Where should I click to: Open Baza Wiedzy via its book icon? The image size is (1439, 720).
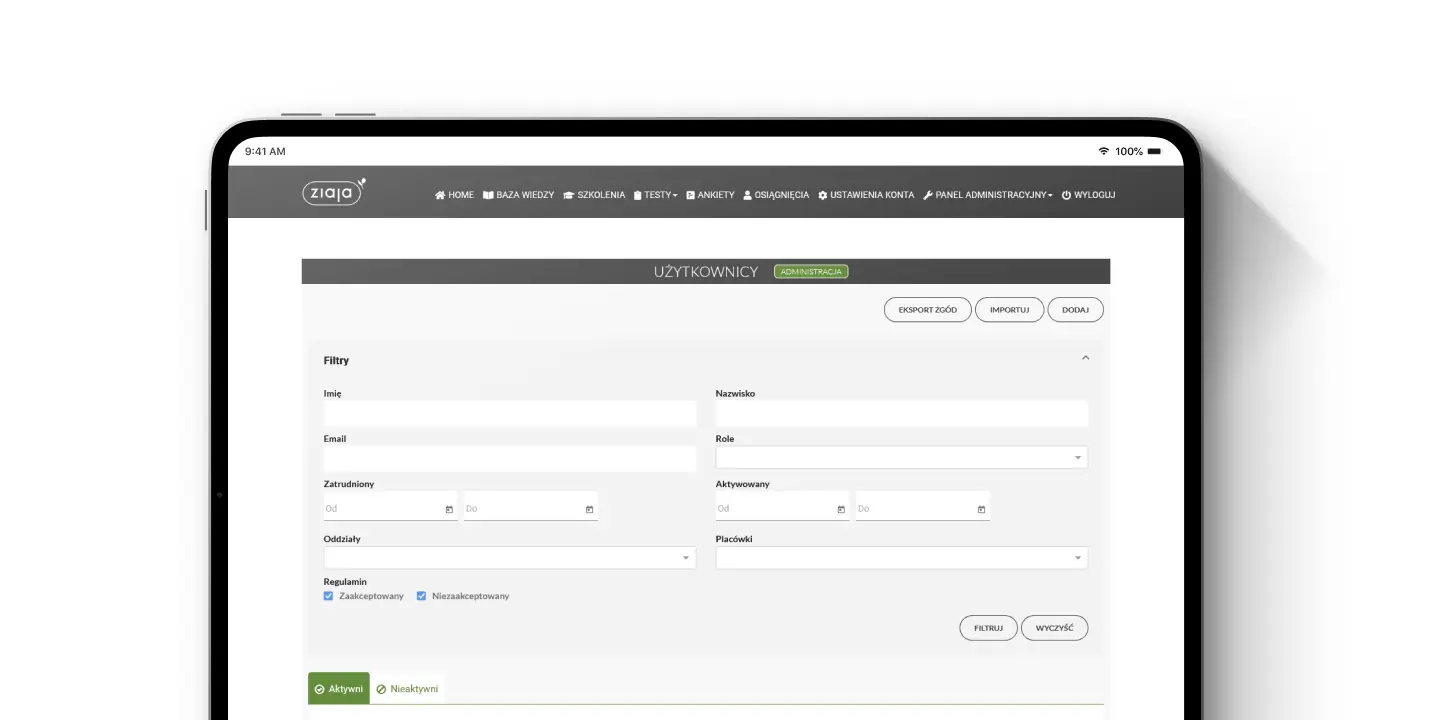(488, 195)
